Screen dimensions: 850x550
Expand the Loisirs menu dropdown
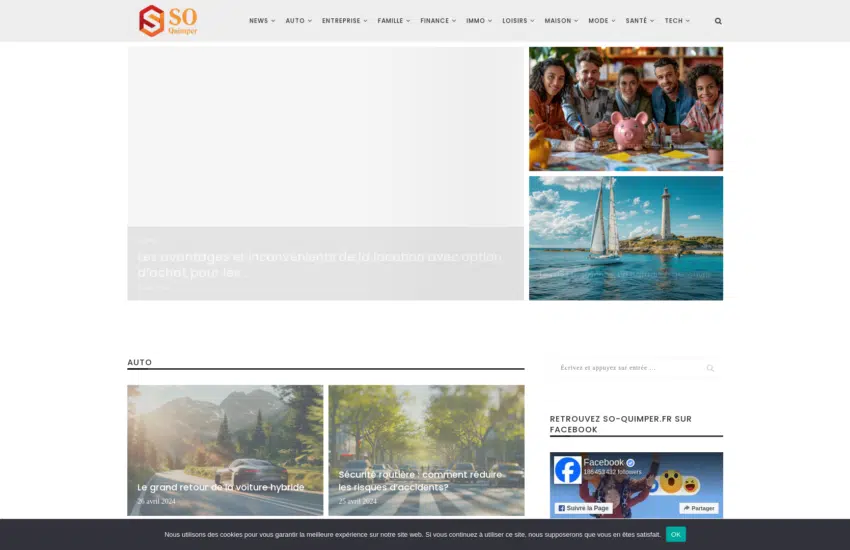tap(518, 21)
